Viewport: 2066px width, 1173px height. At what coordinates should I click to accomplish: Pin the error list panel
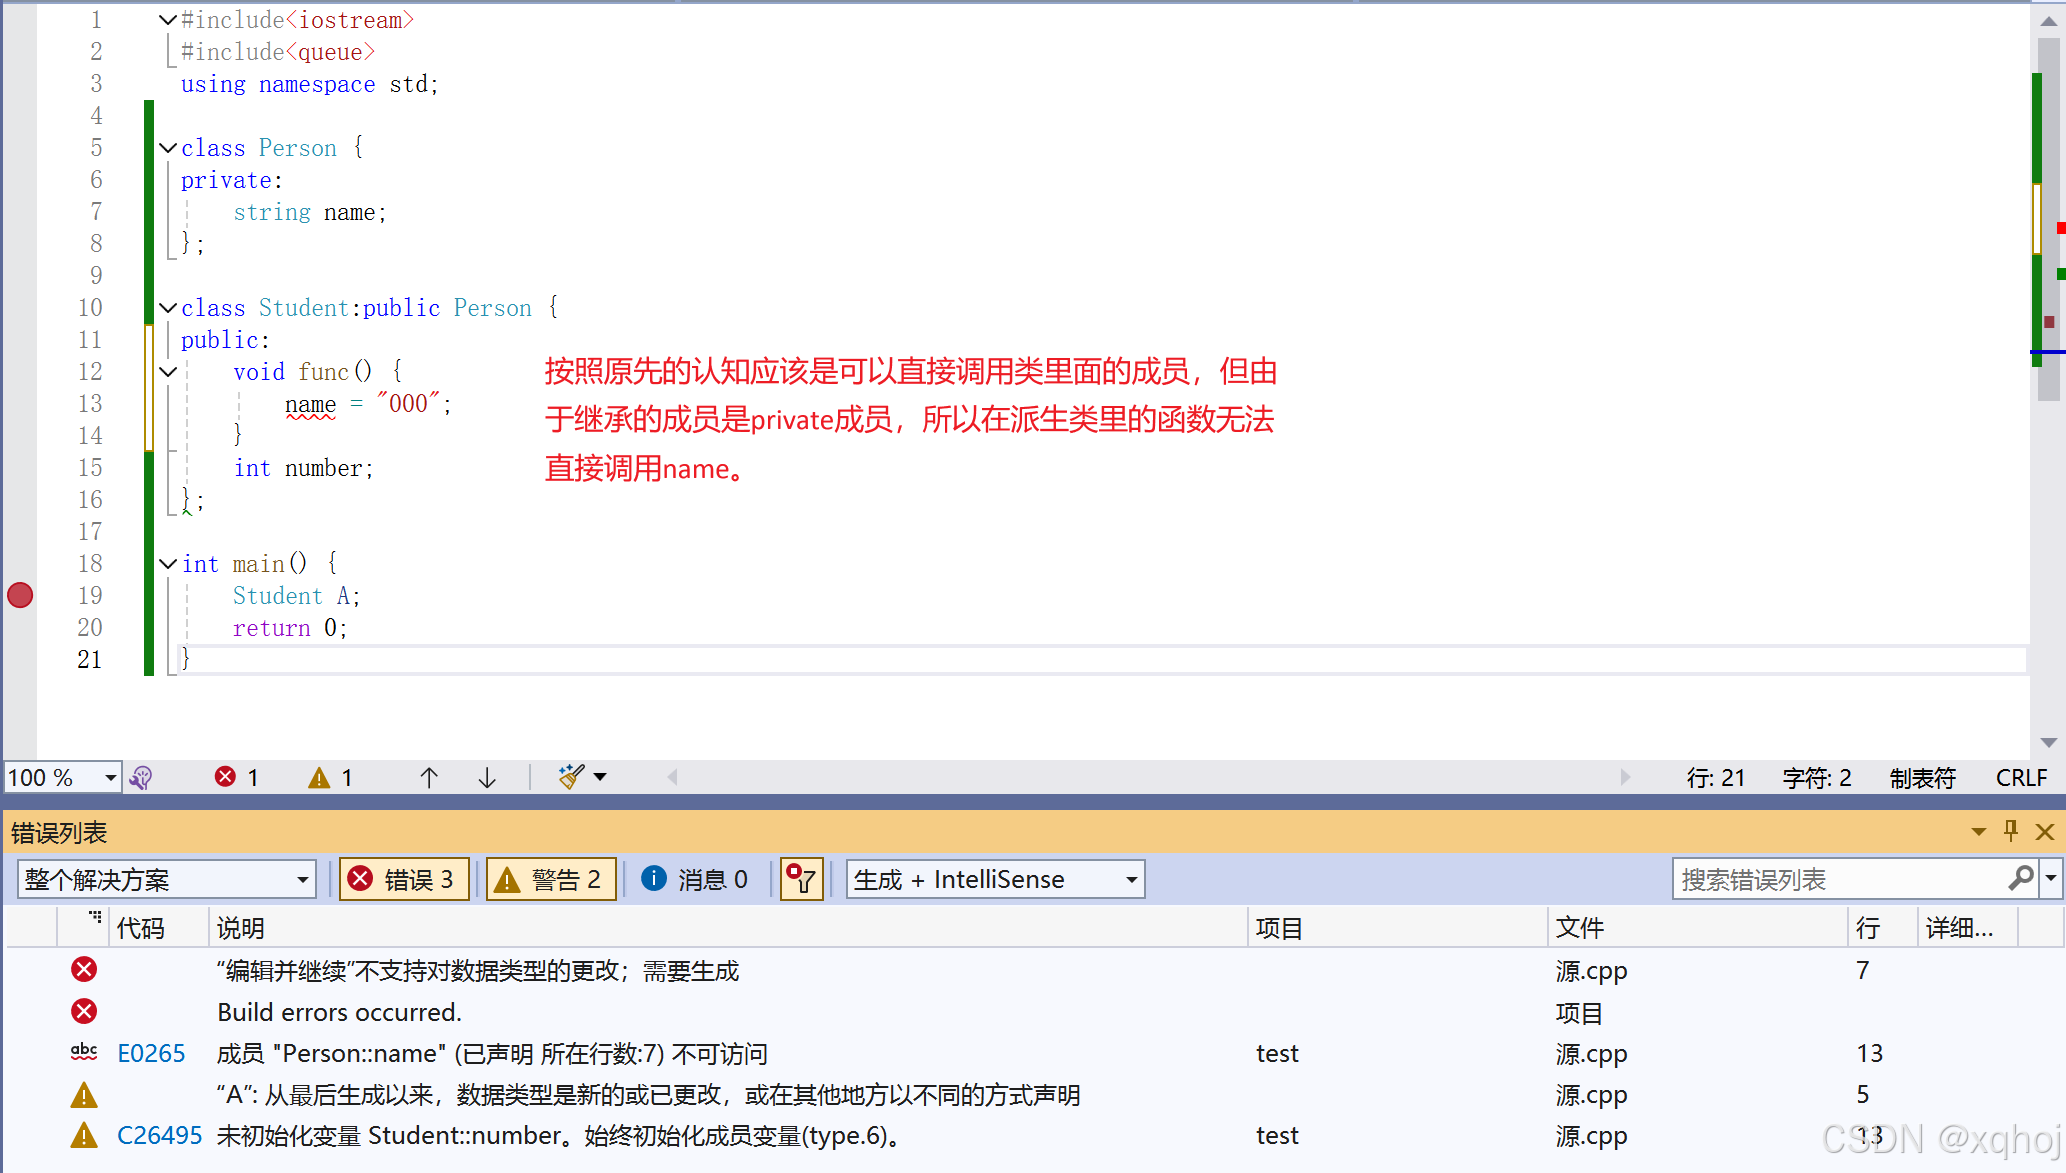coord(2011,831)
